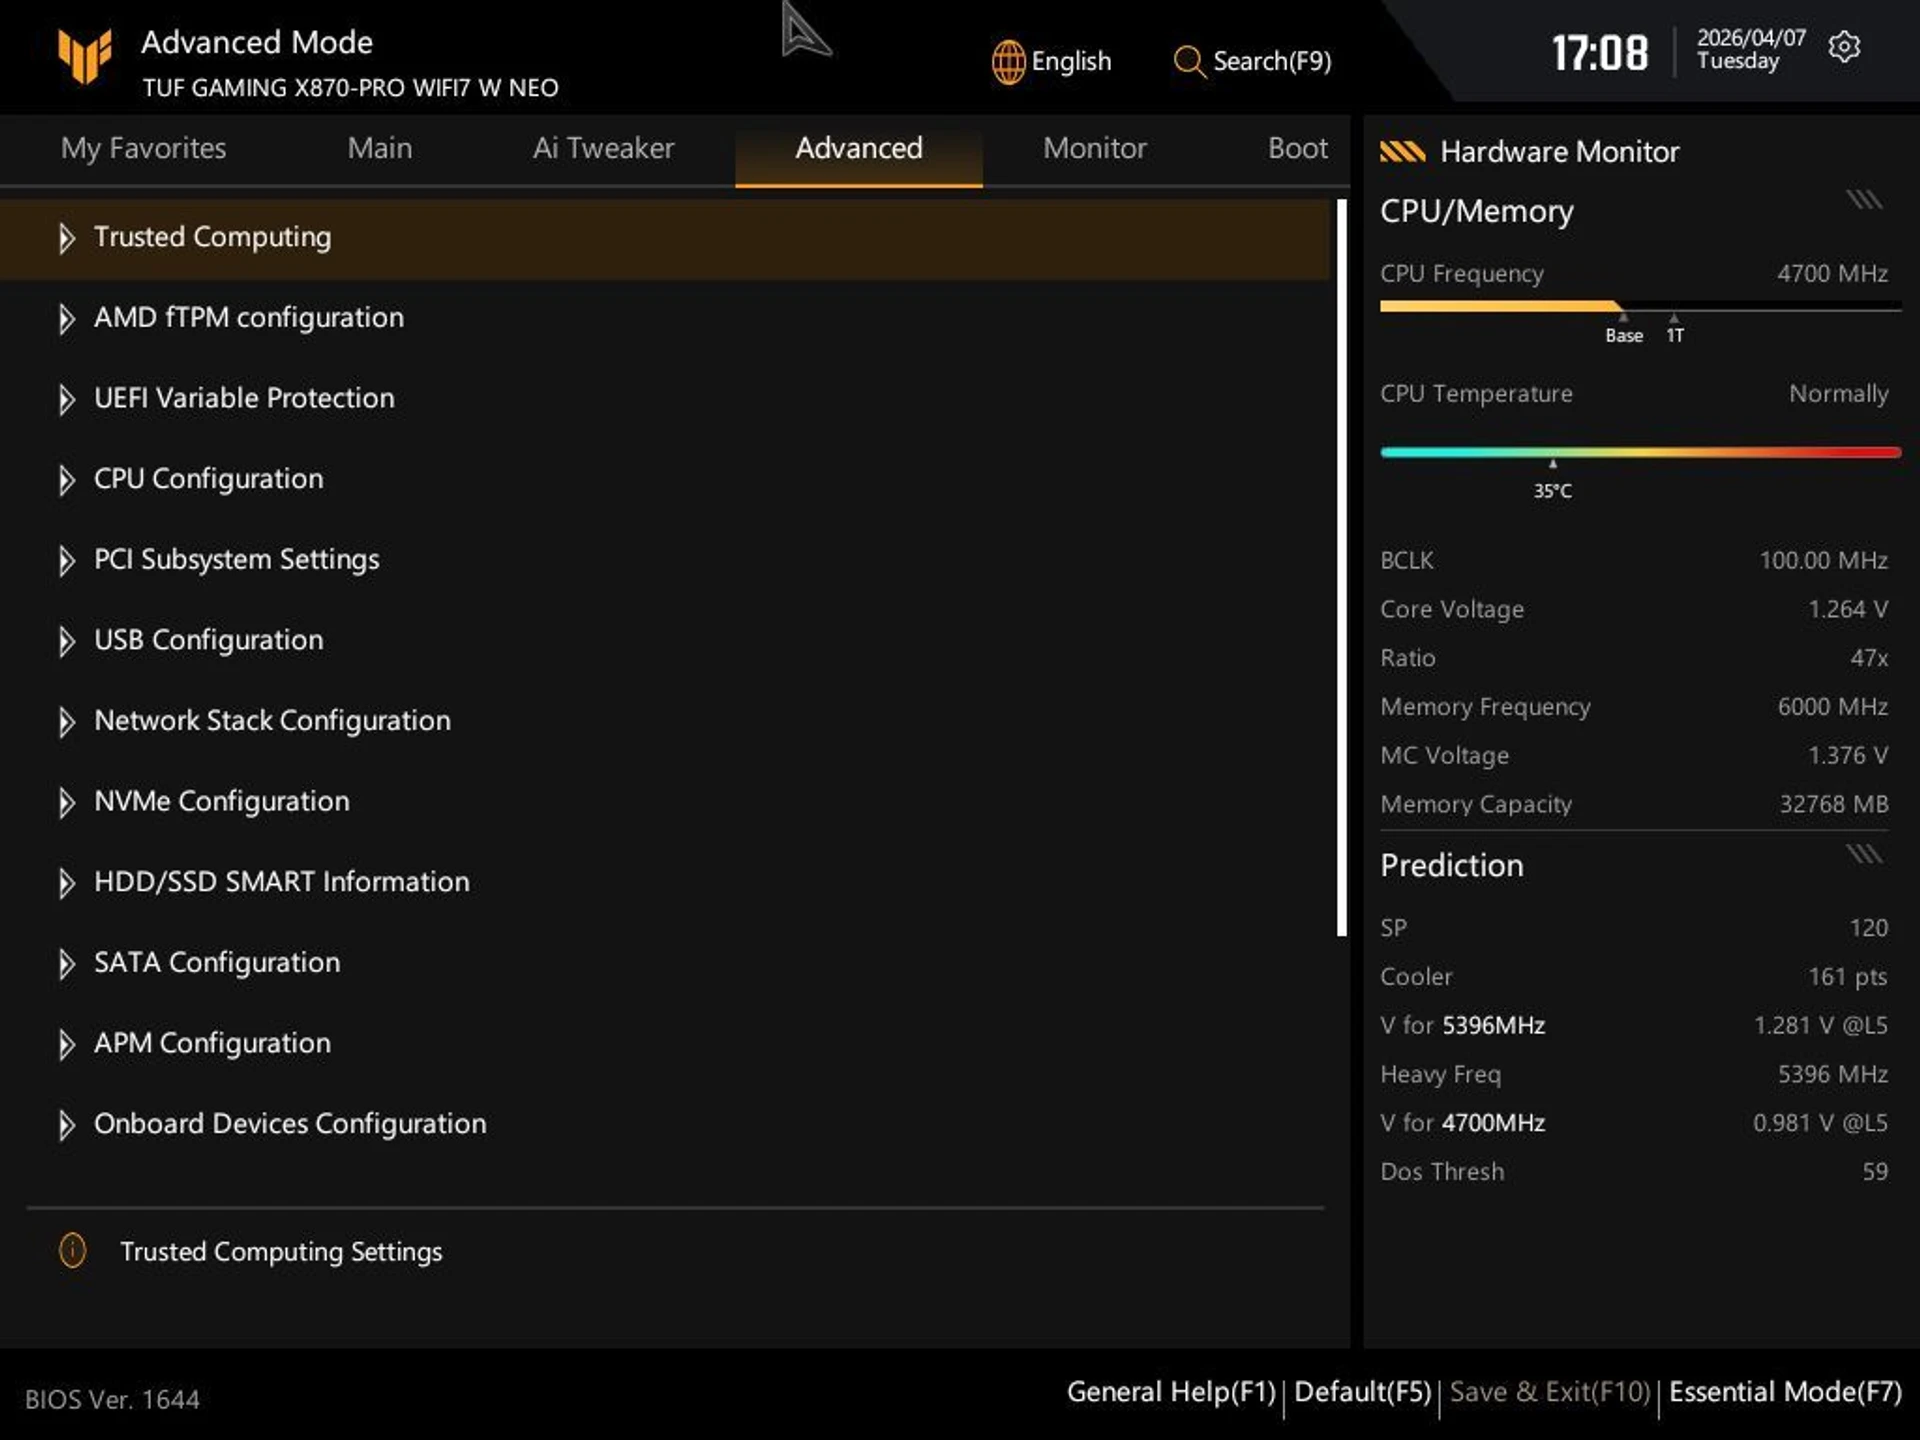The image size is (1920, 1440).
Task: Select the Advanced tab
Action: click(859, 148)
